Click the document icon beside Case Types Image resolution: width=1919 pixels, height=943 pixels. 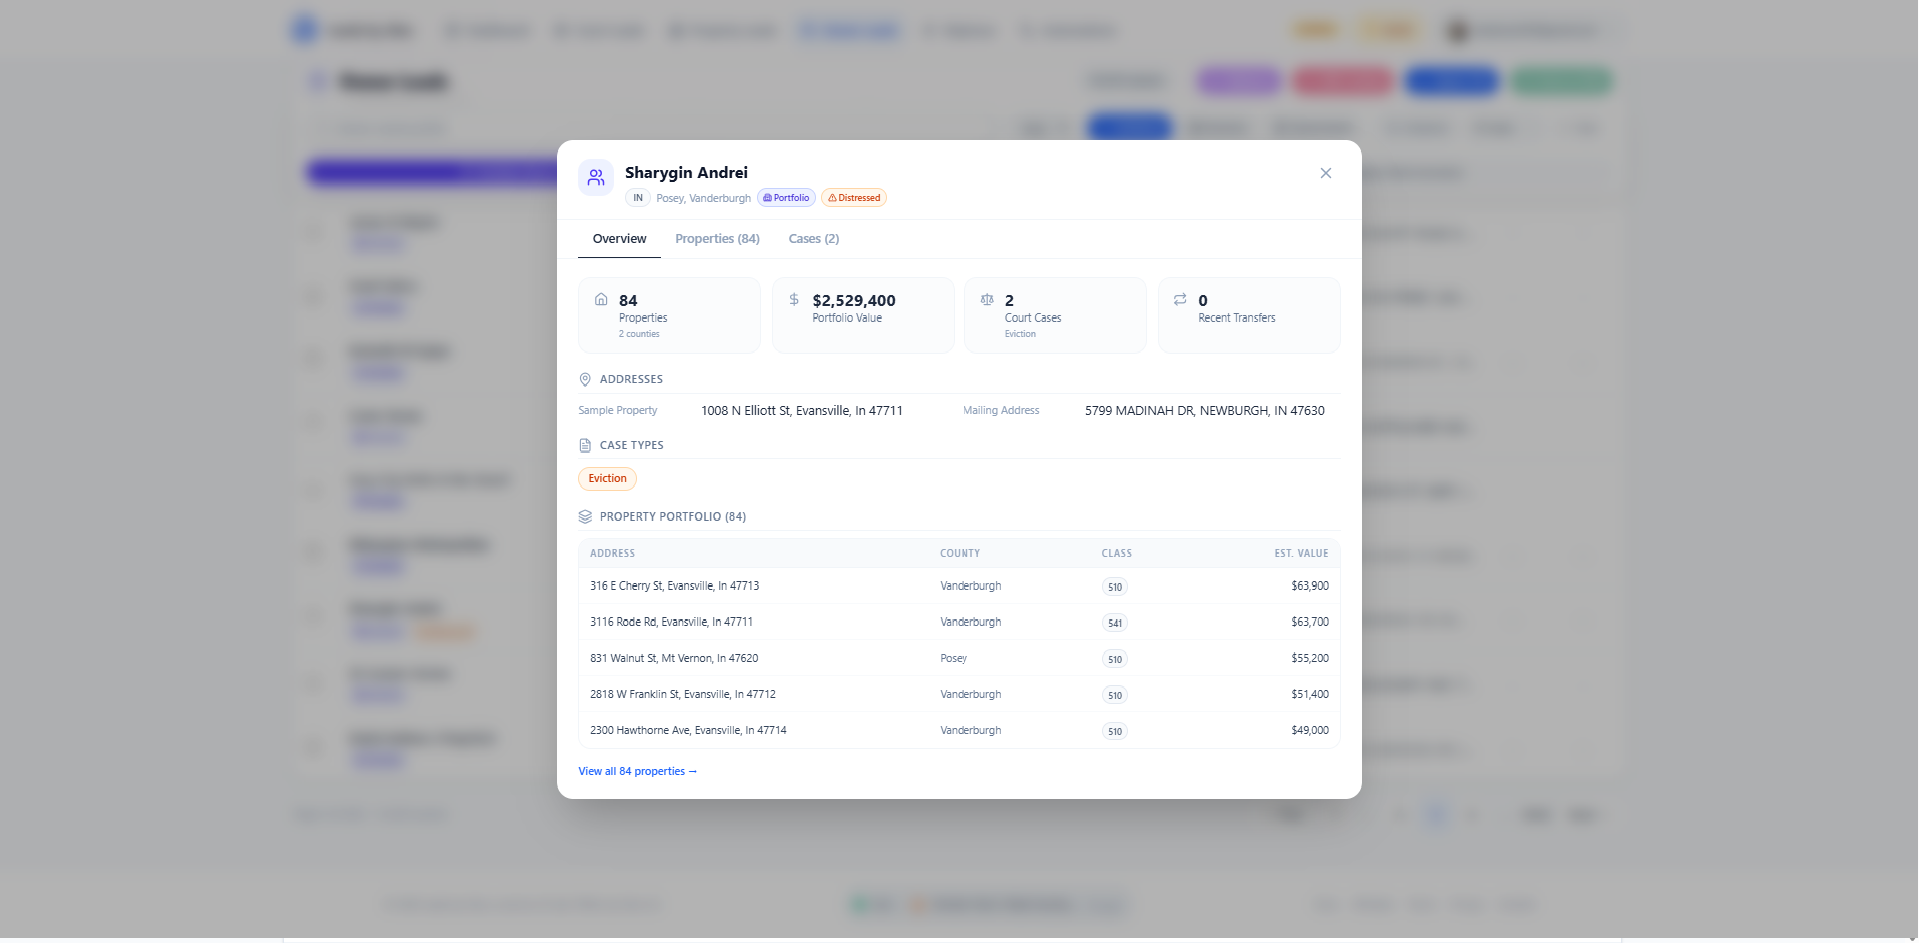585,445
